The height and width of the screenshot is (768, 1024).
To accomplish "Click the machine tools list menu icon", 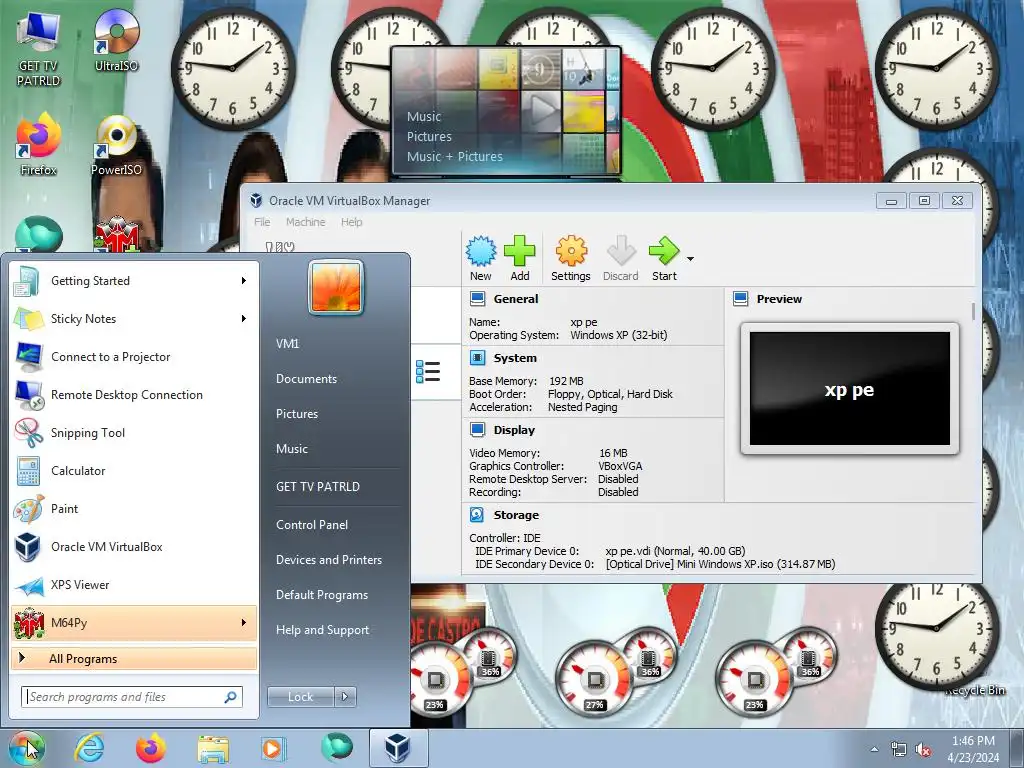I will pyautogui.click(x=428, y=372).
